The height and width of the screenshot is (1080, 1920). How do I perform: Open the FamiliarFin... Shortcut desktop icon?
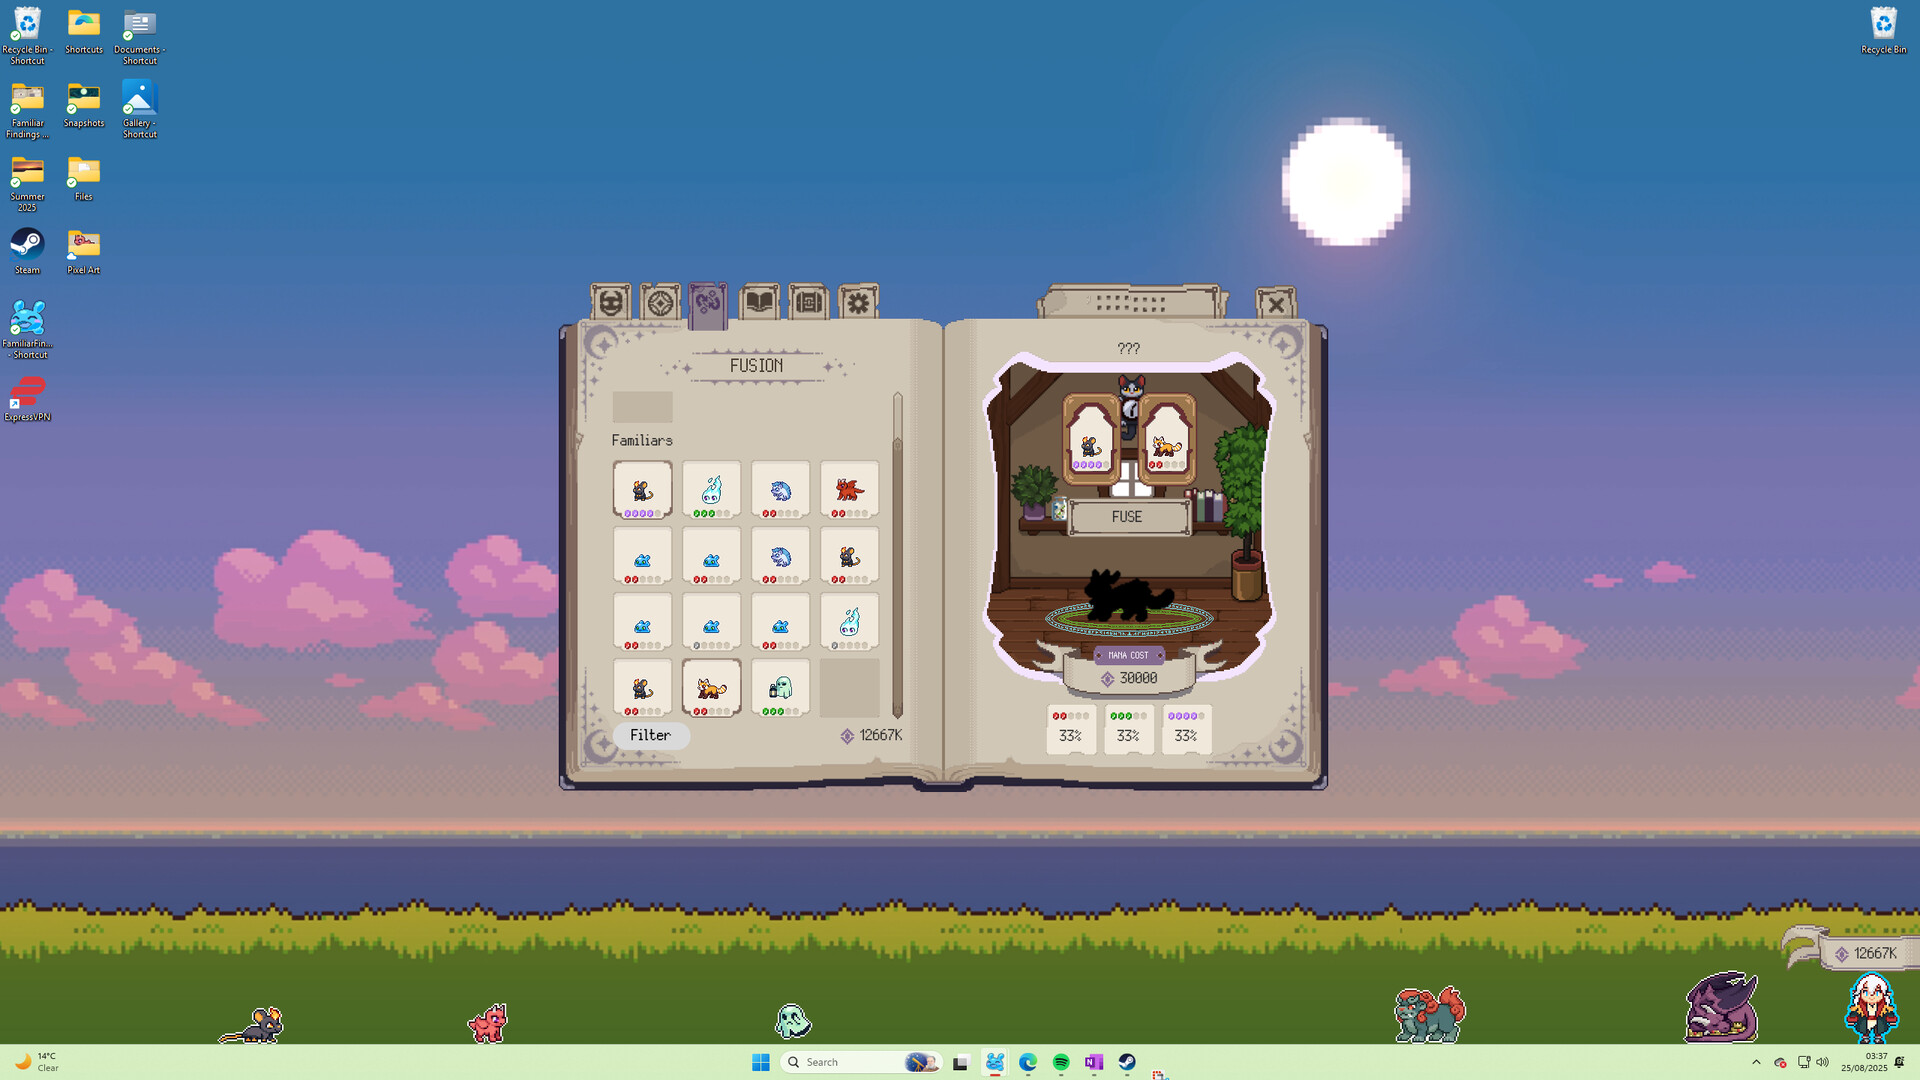point(28,329)
